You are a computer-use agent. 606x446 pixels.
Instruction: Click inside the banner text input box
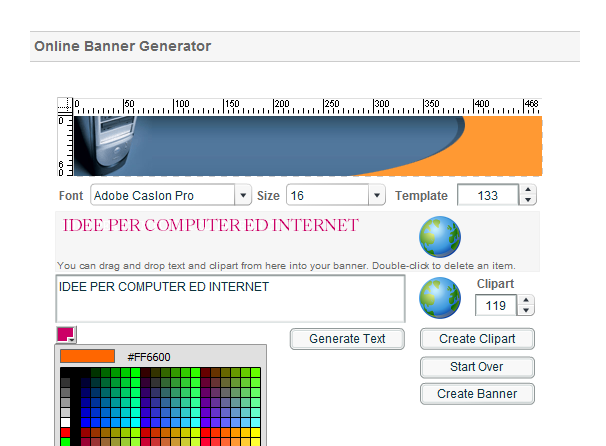click(230, 298)
